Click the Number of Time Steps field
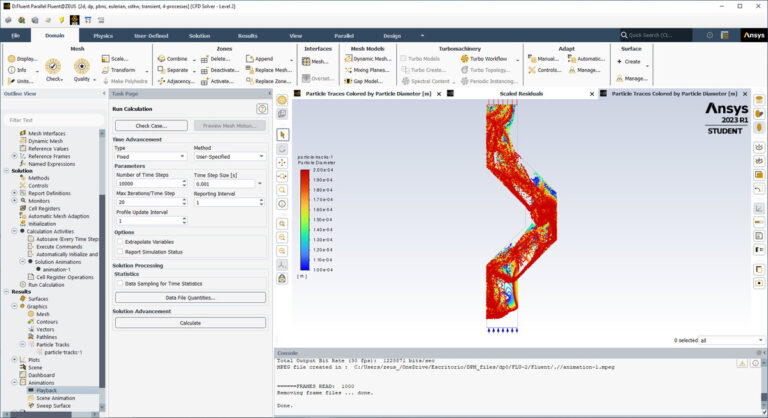Viewport: 768px width, 418px height. click(x=149, y=183)
